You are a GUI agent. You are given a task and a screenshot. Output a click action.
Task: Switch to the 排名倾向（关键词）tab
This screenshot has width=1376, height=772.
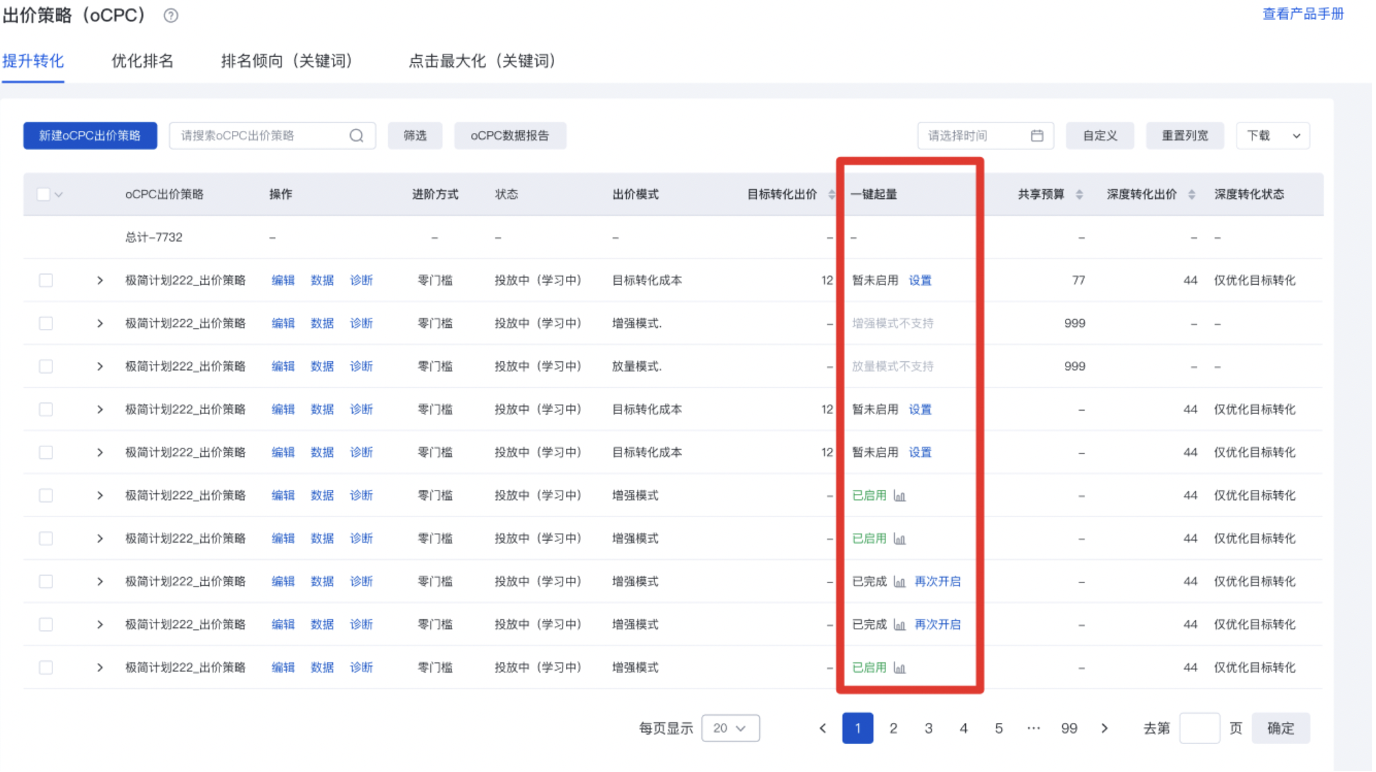[x=290, y=61]
